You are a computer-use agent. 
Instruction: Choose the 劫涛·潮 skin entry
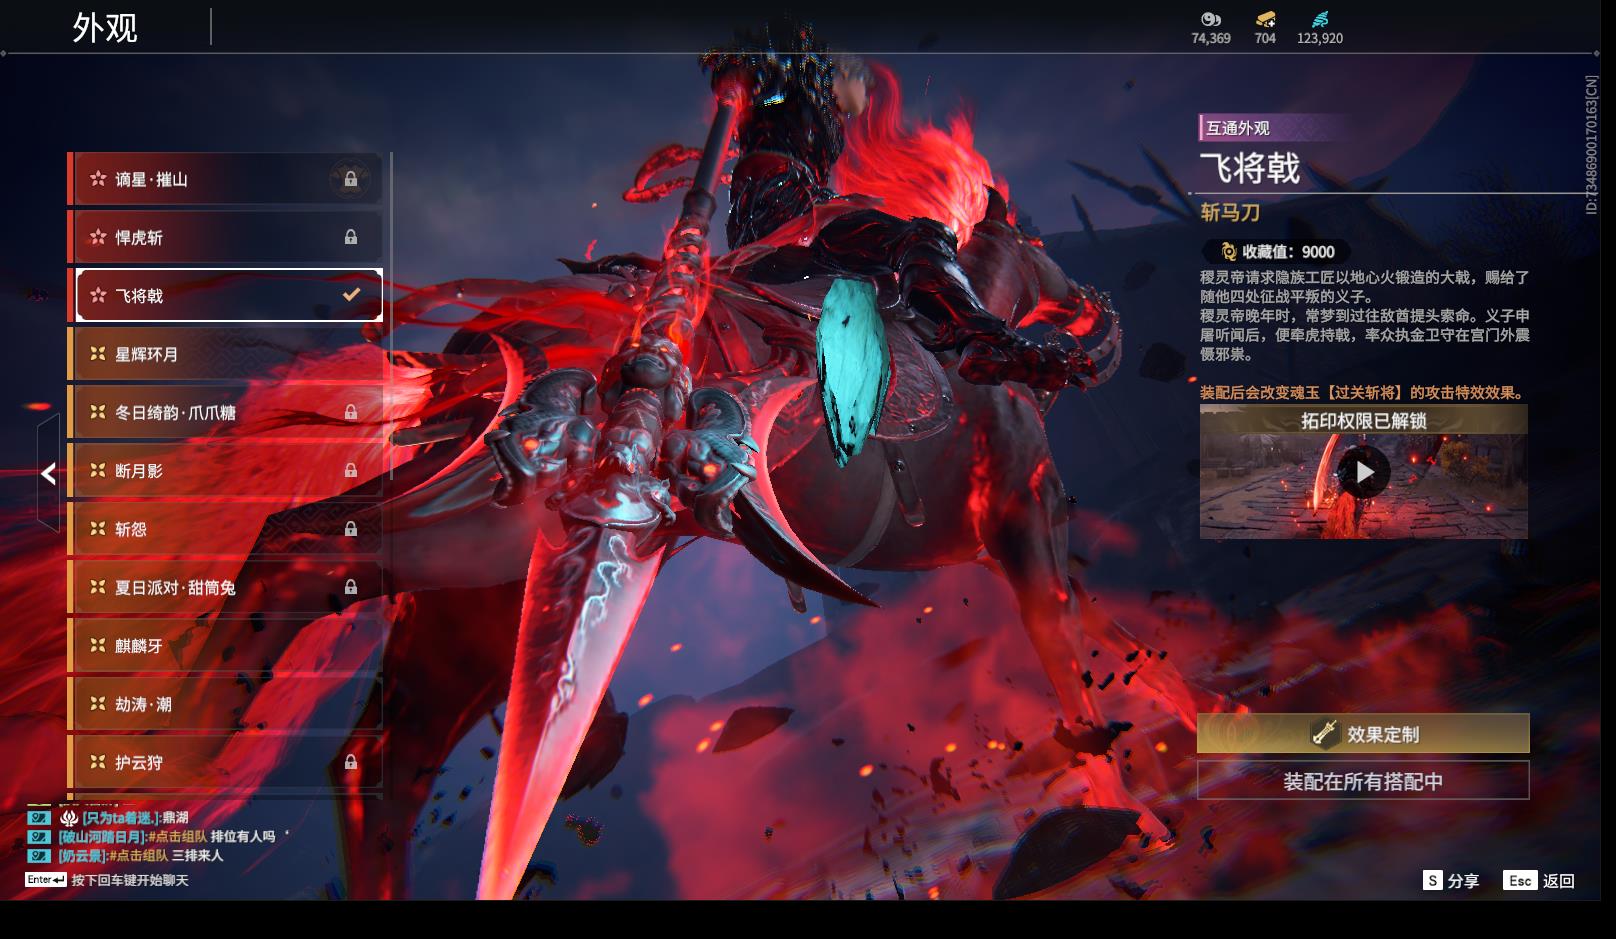pos(225,704)
